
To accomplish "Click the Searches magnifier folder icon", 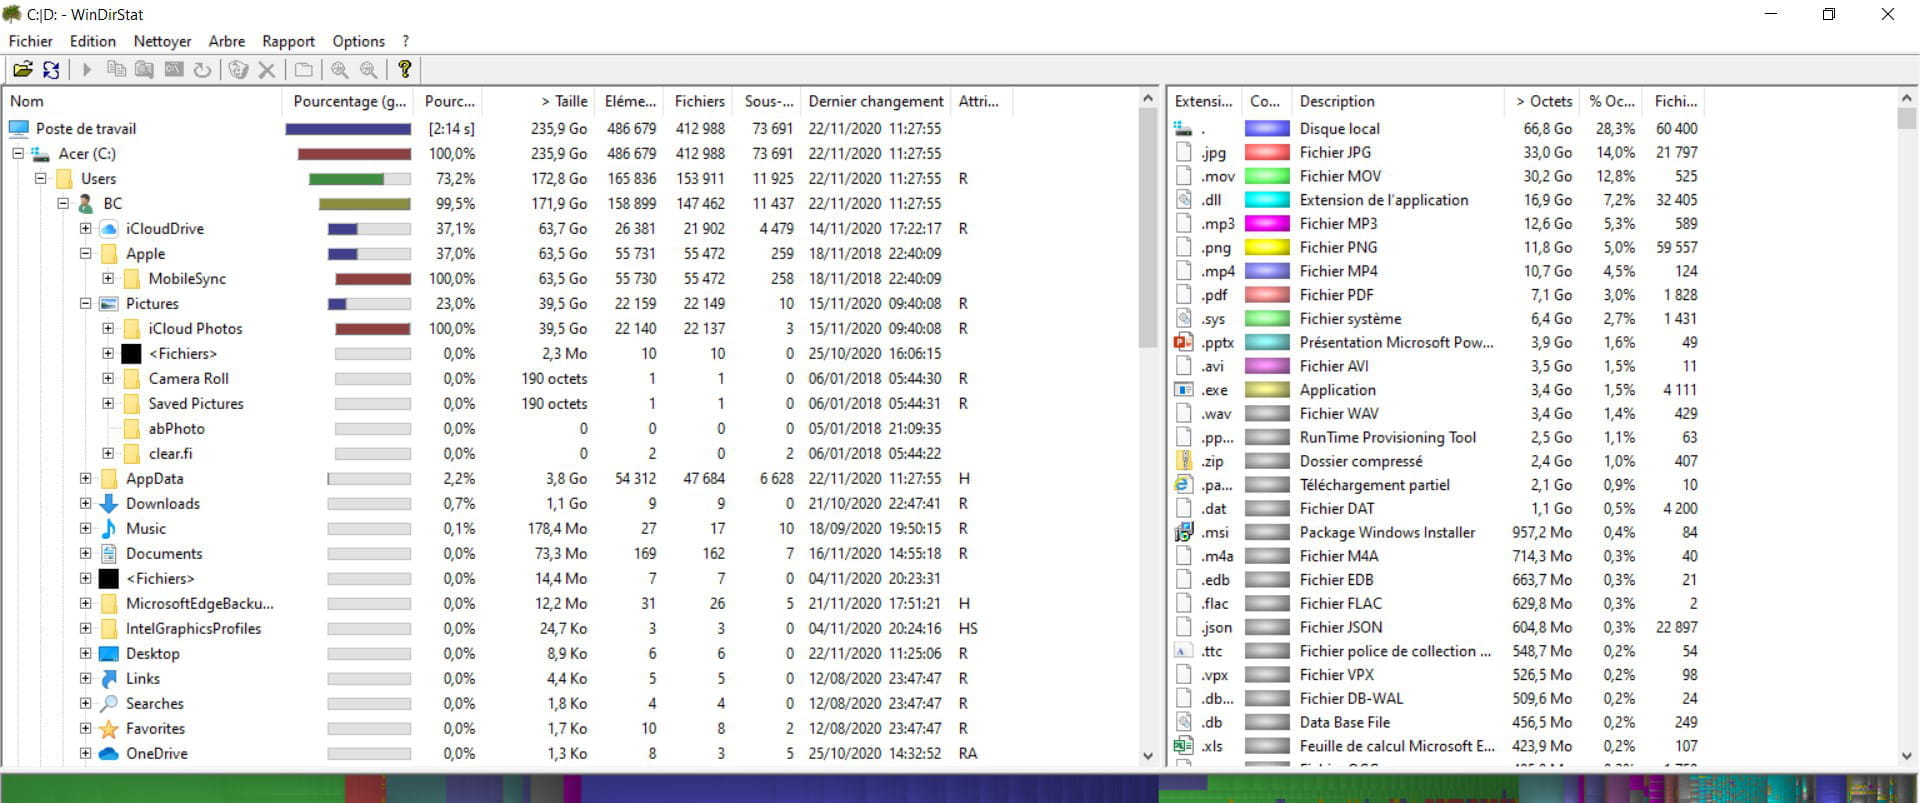I will coord(109,703).
